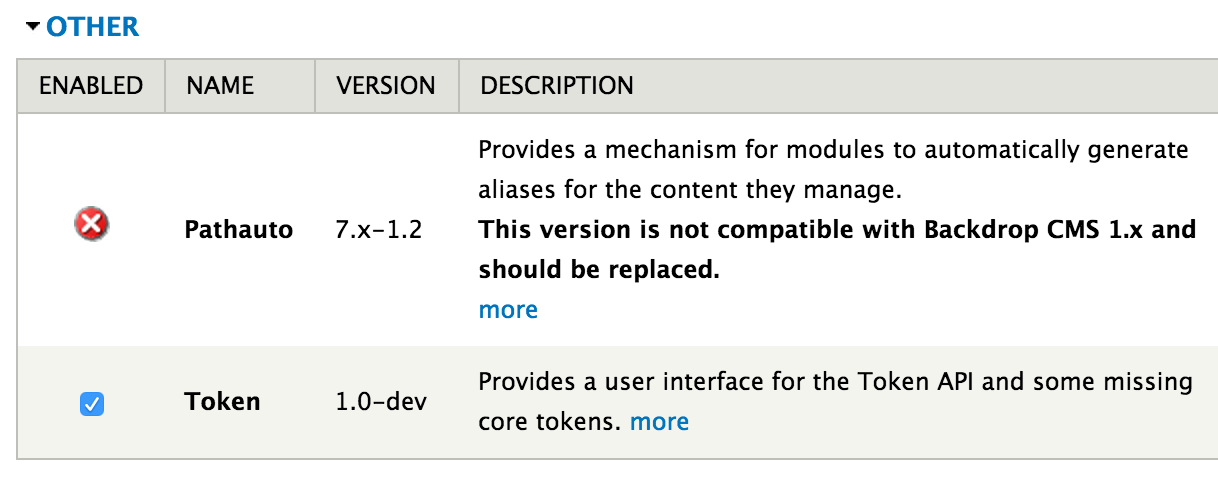The image size is (1218, 486).
Task: Click the NAME column header
Action: [220, 86]
